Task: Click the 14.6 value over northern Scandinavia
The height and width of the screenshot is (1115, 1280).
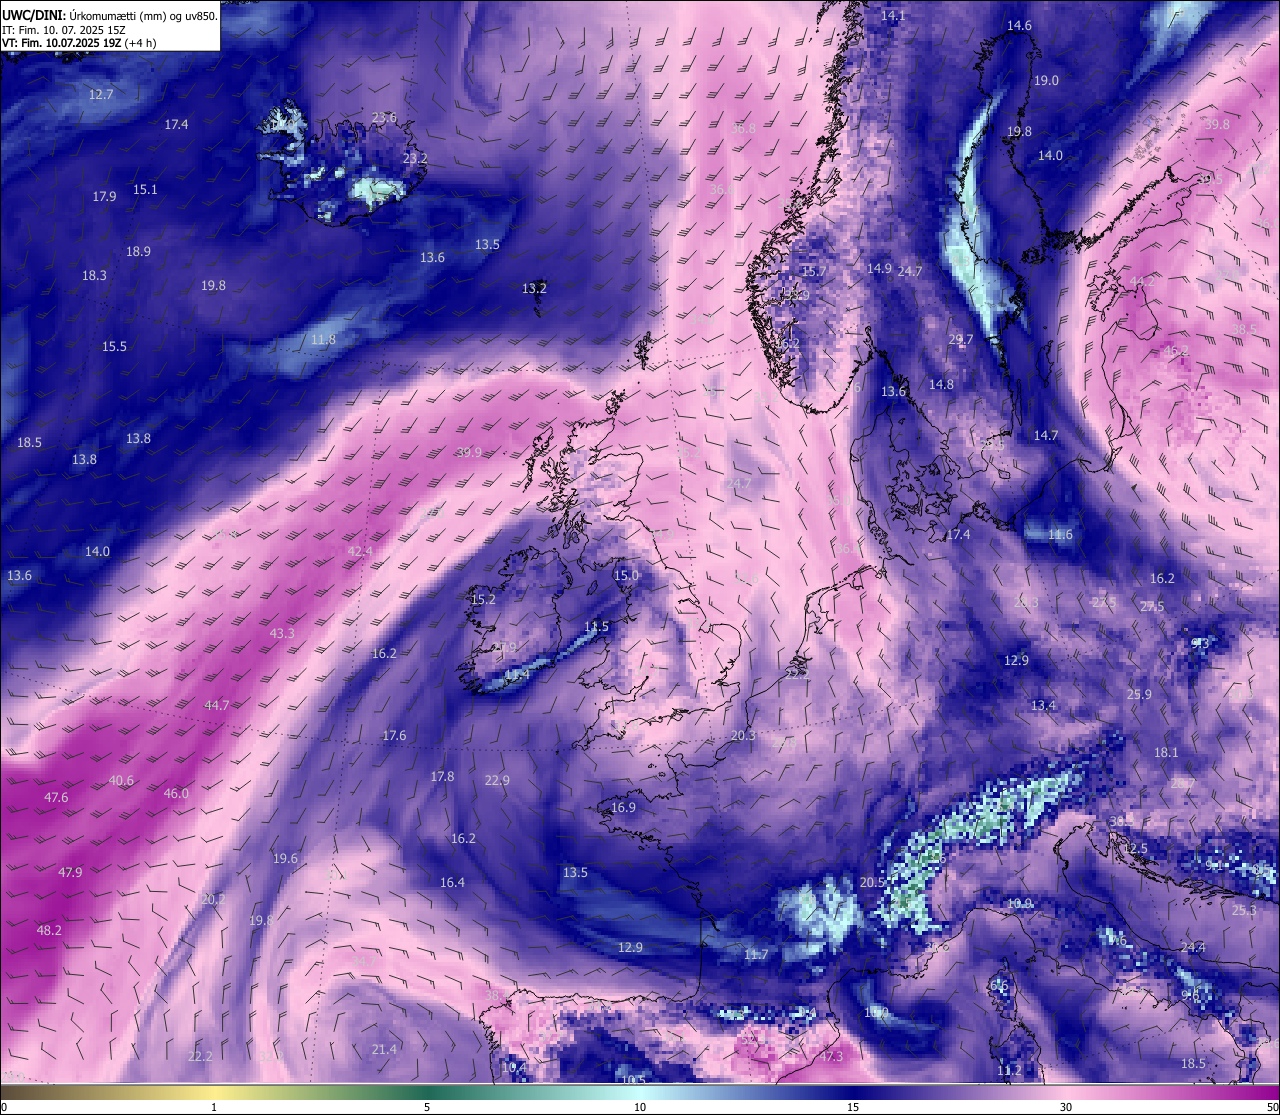Action: click(x=1019, y=26)
